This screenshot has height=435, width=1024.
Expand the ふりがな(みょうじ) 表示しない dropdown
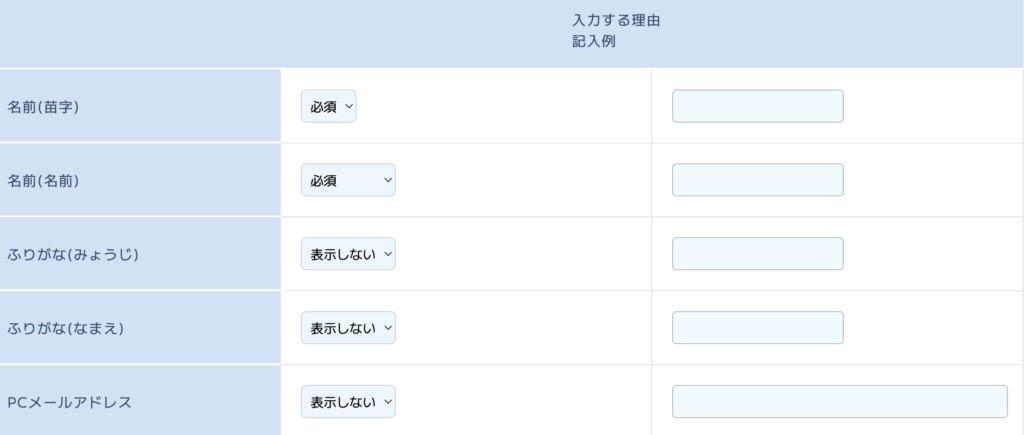pos(348,254)
